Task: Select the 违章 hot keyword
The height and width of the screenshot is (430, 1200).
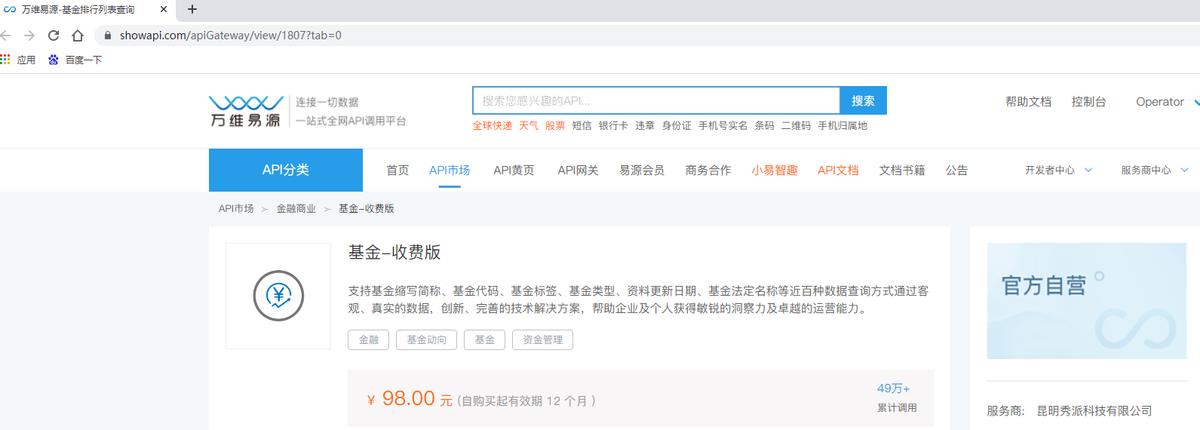Action: point(645,126)
